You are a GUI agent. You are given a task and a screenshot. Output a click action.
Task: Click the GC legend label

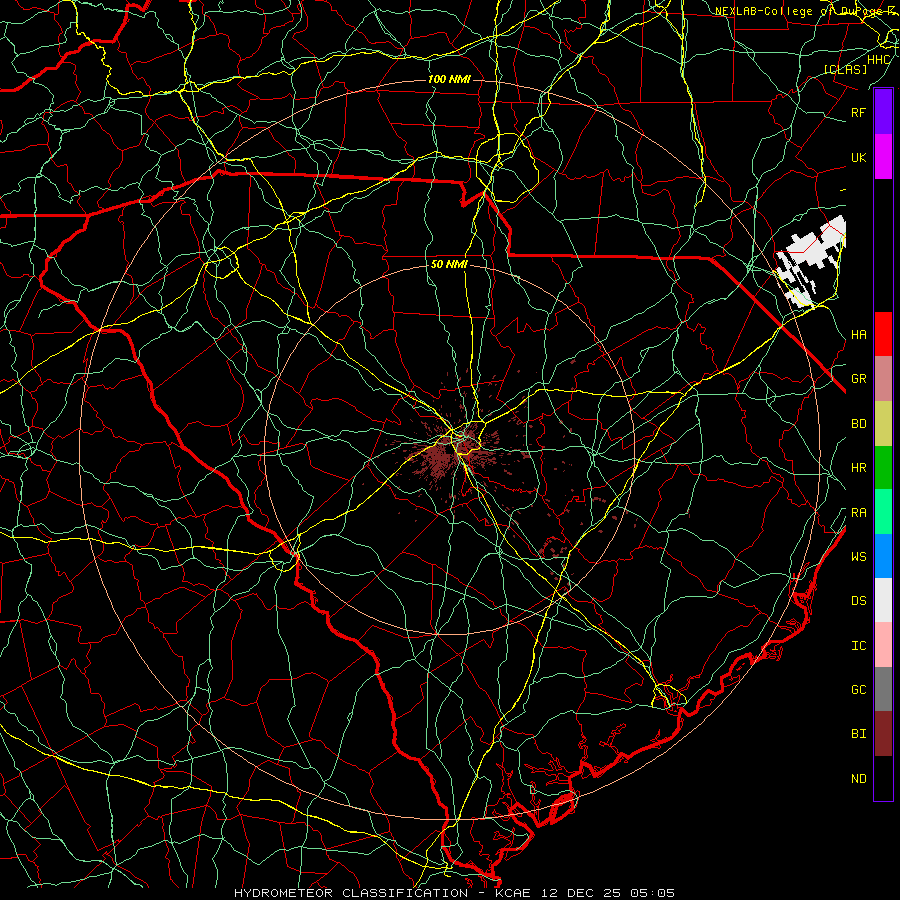point(858,689)
